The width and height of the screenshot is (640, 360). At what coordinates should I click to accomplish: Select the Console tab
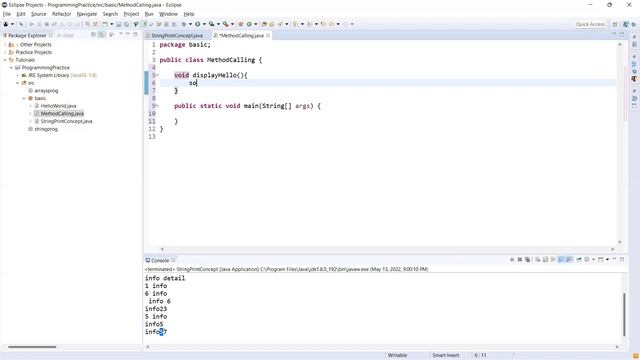click(160, 260)
